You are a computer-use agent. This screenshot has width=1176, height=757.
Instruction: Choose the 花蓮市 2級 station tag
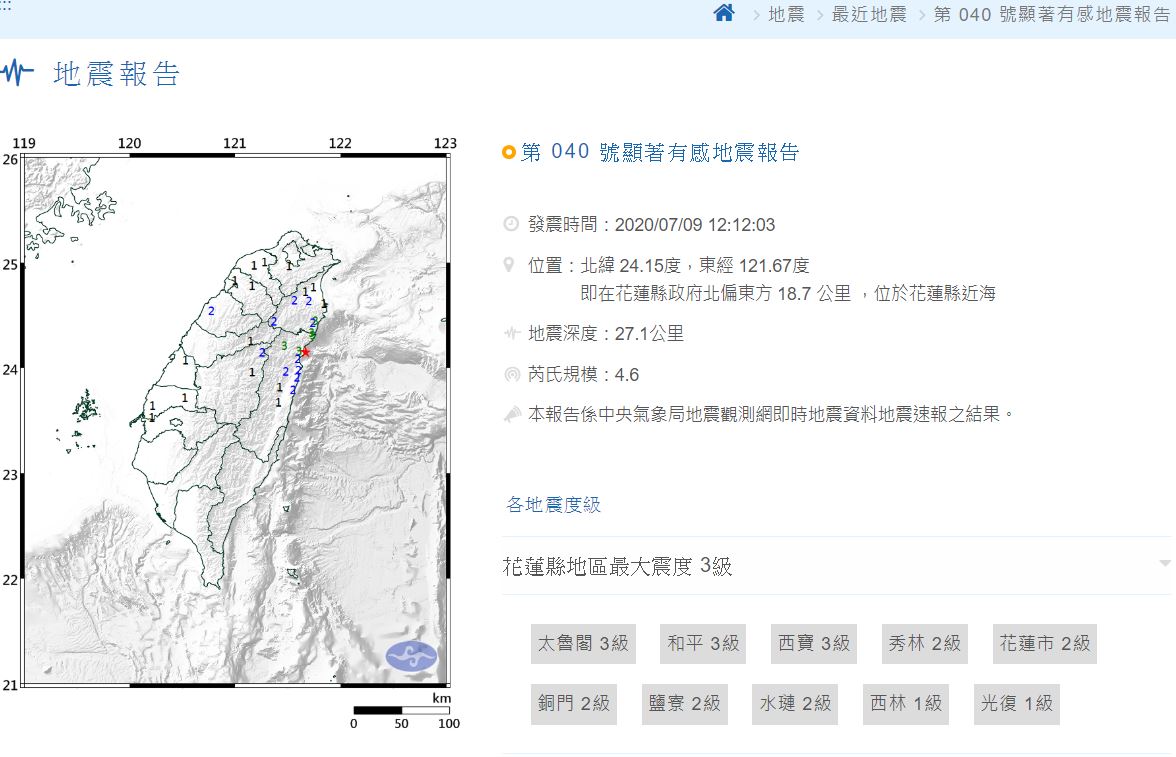[1045, 643]
